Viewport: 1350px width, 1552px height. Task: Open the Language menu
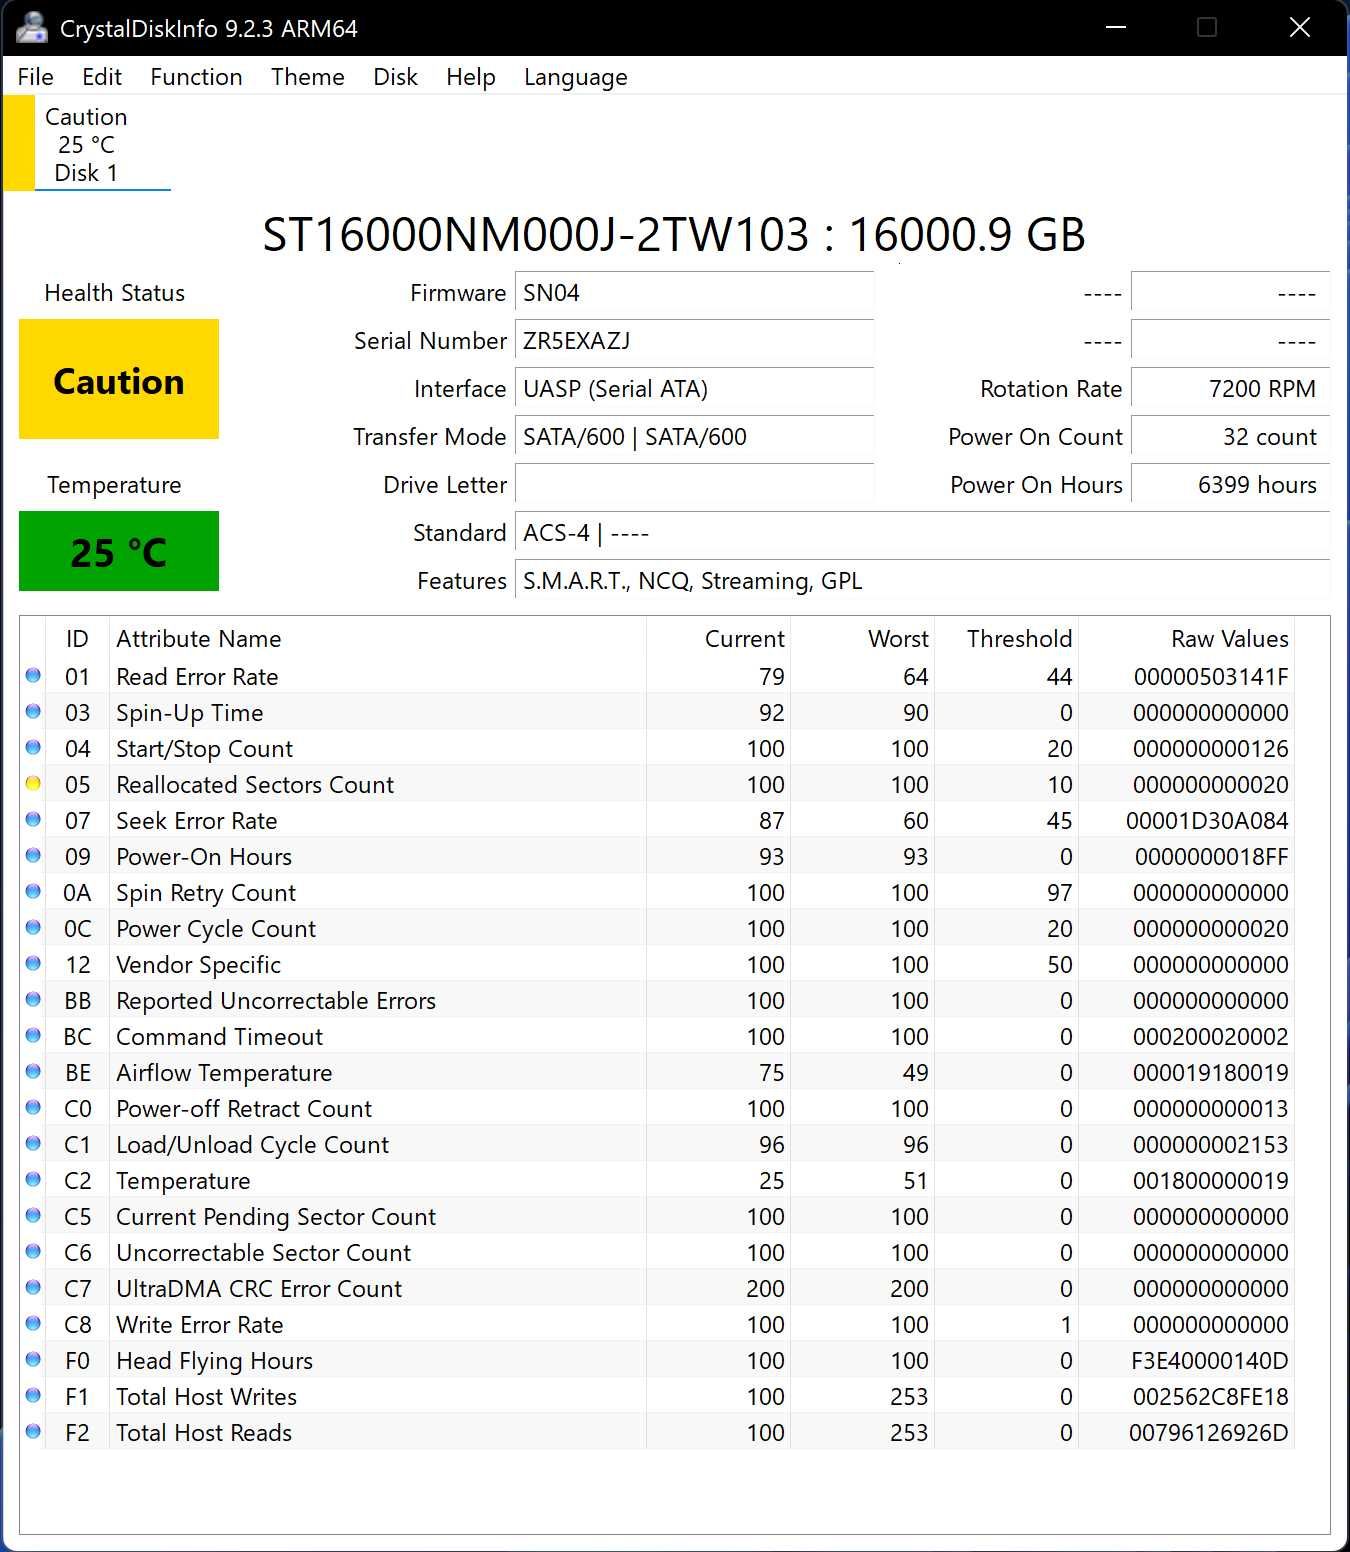tap(576, 77)
